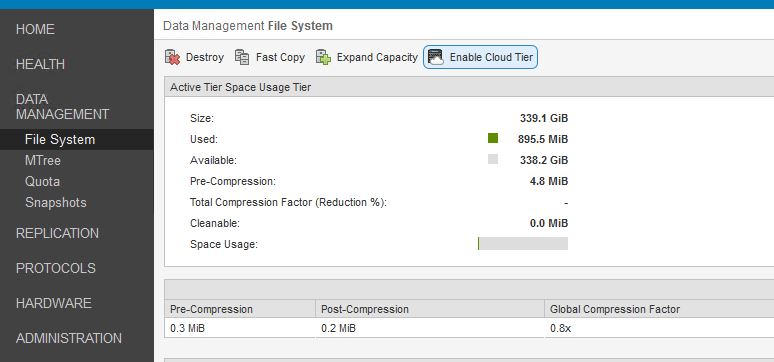Click the Fast Copy documents icon
This screenshot has width=774, height=362.
(x=242, y=57)
